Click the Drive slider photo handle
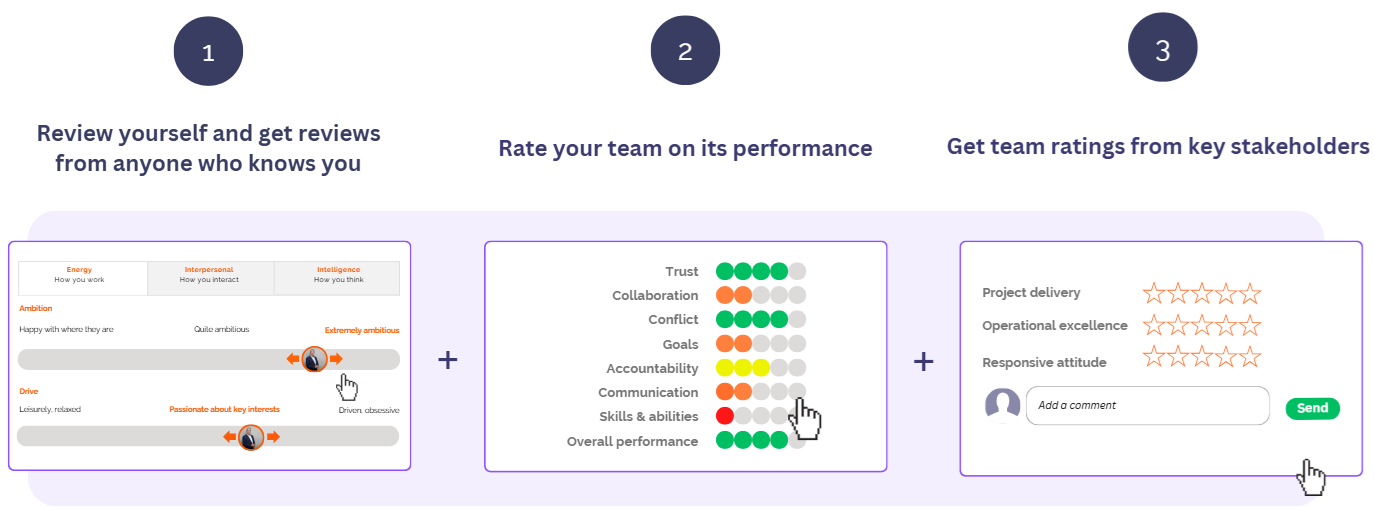The image size is (1374, 509). [251, 437]
